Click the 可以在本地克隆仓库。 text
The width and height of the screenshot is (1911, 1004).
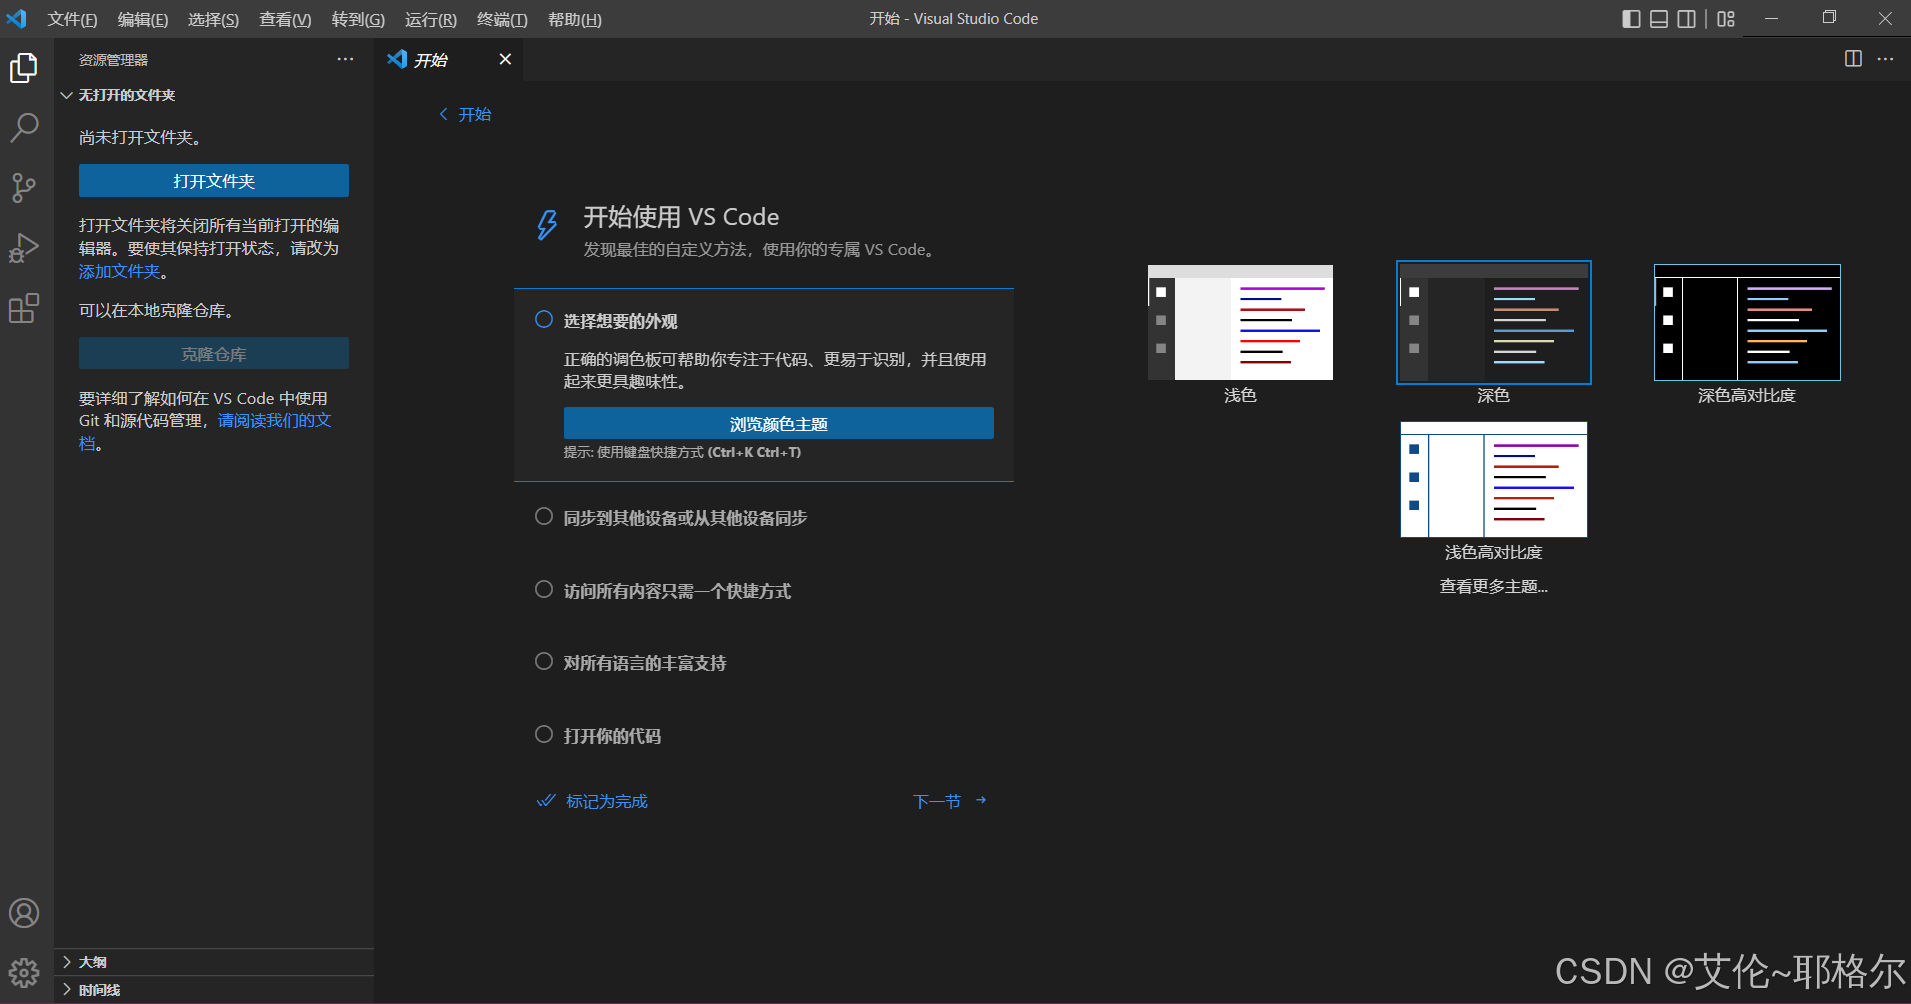[157, 310]
